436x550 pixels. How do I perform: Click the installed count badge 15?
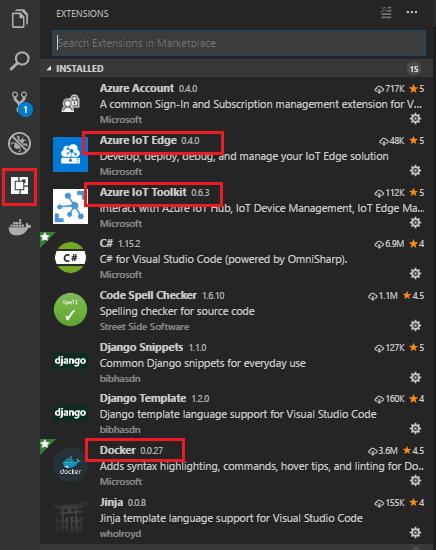pyautogui.click(x=414, y=69)
